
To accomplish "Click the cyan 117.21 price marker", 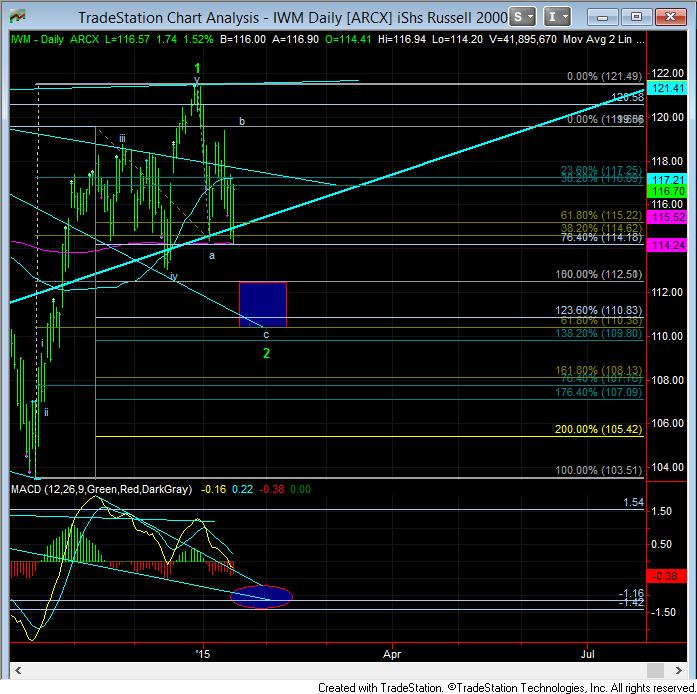I will 668,180.
